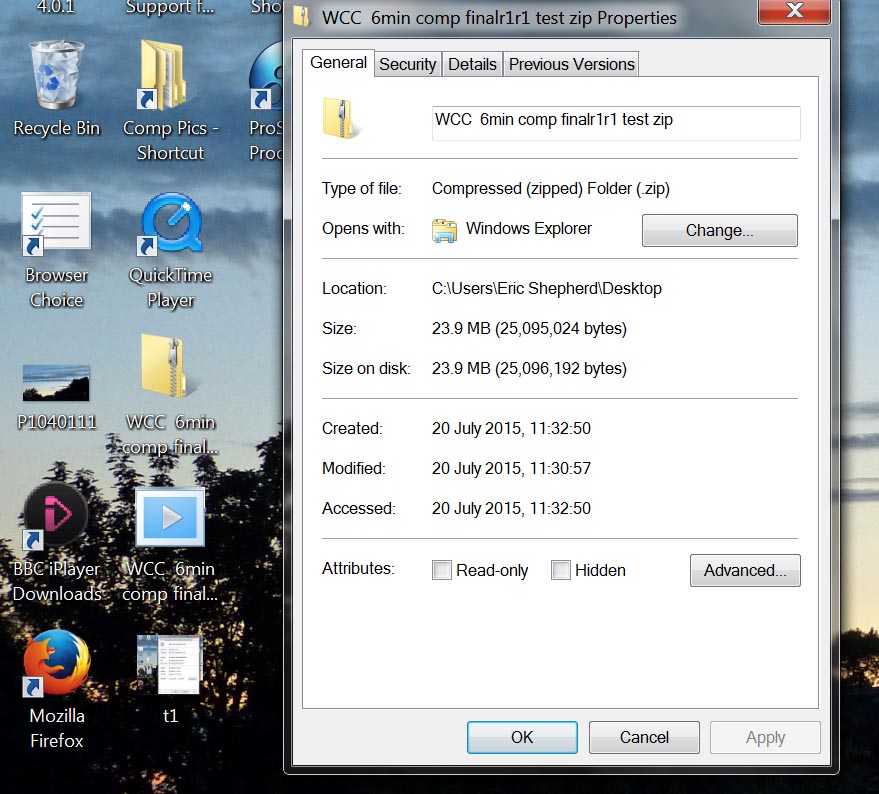Tick the Hidden attribute checkbox
The height and width of the screenshot is (794, 879).
561,570
